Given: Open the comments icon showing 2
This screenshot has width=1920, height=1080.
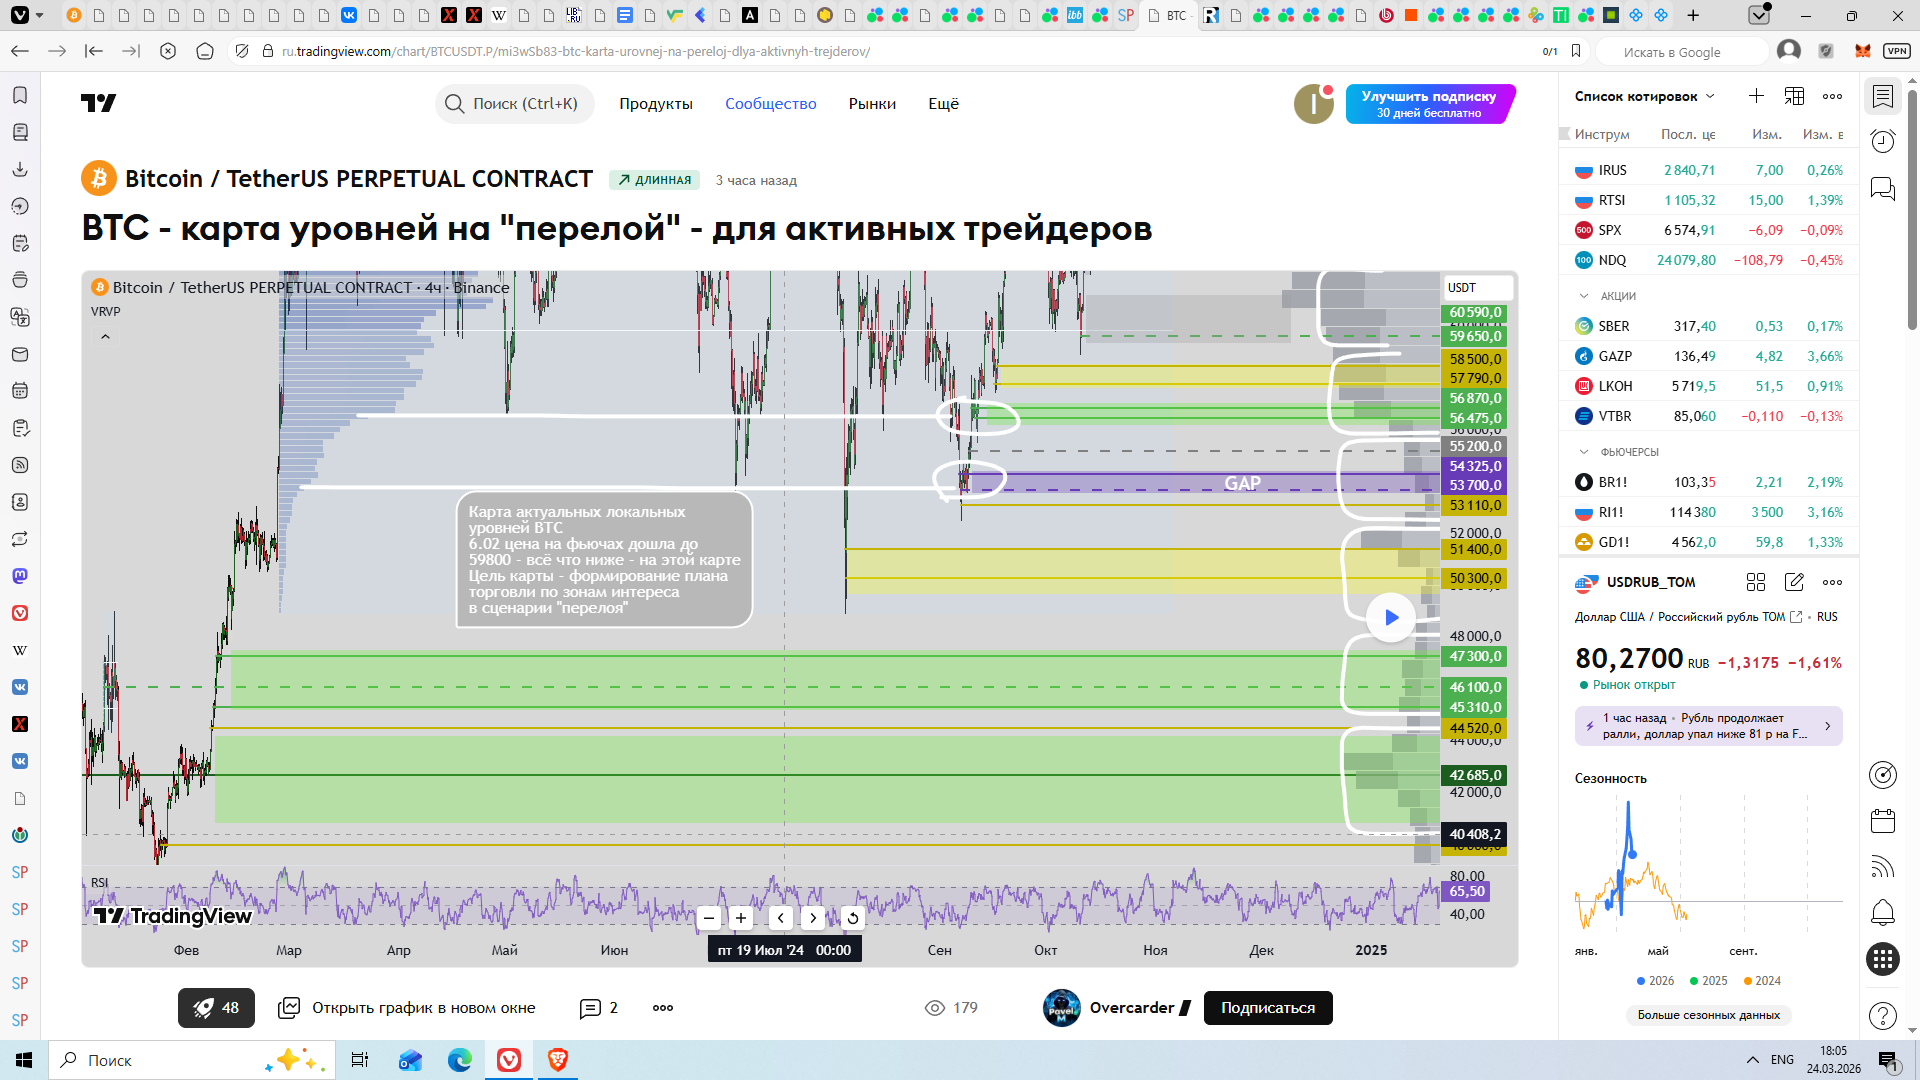Looking at the screenshot, I should point(599,1008).
